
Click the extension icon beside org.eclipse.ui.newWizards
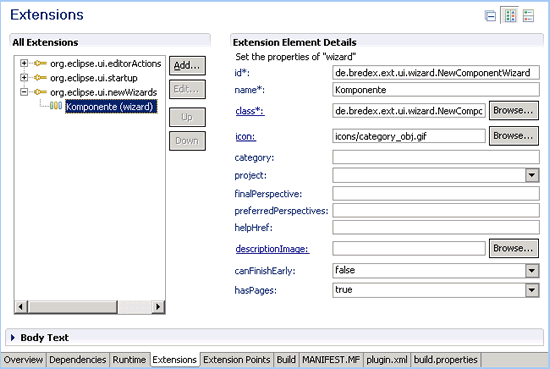point(40,92)
